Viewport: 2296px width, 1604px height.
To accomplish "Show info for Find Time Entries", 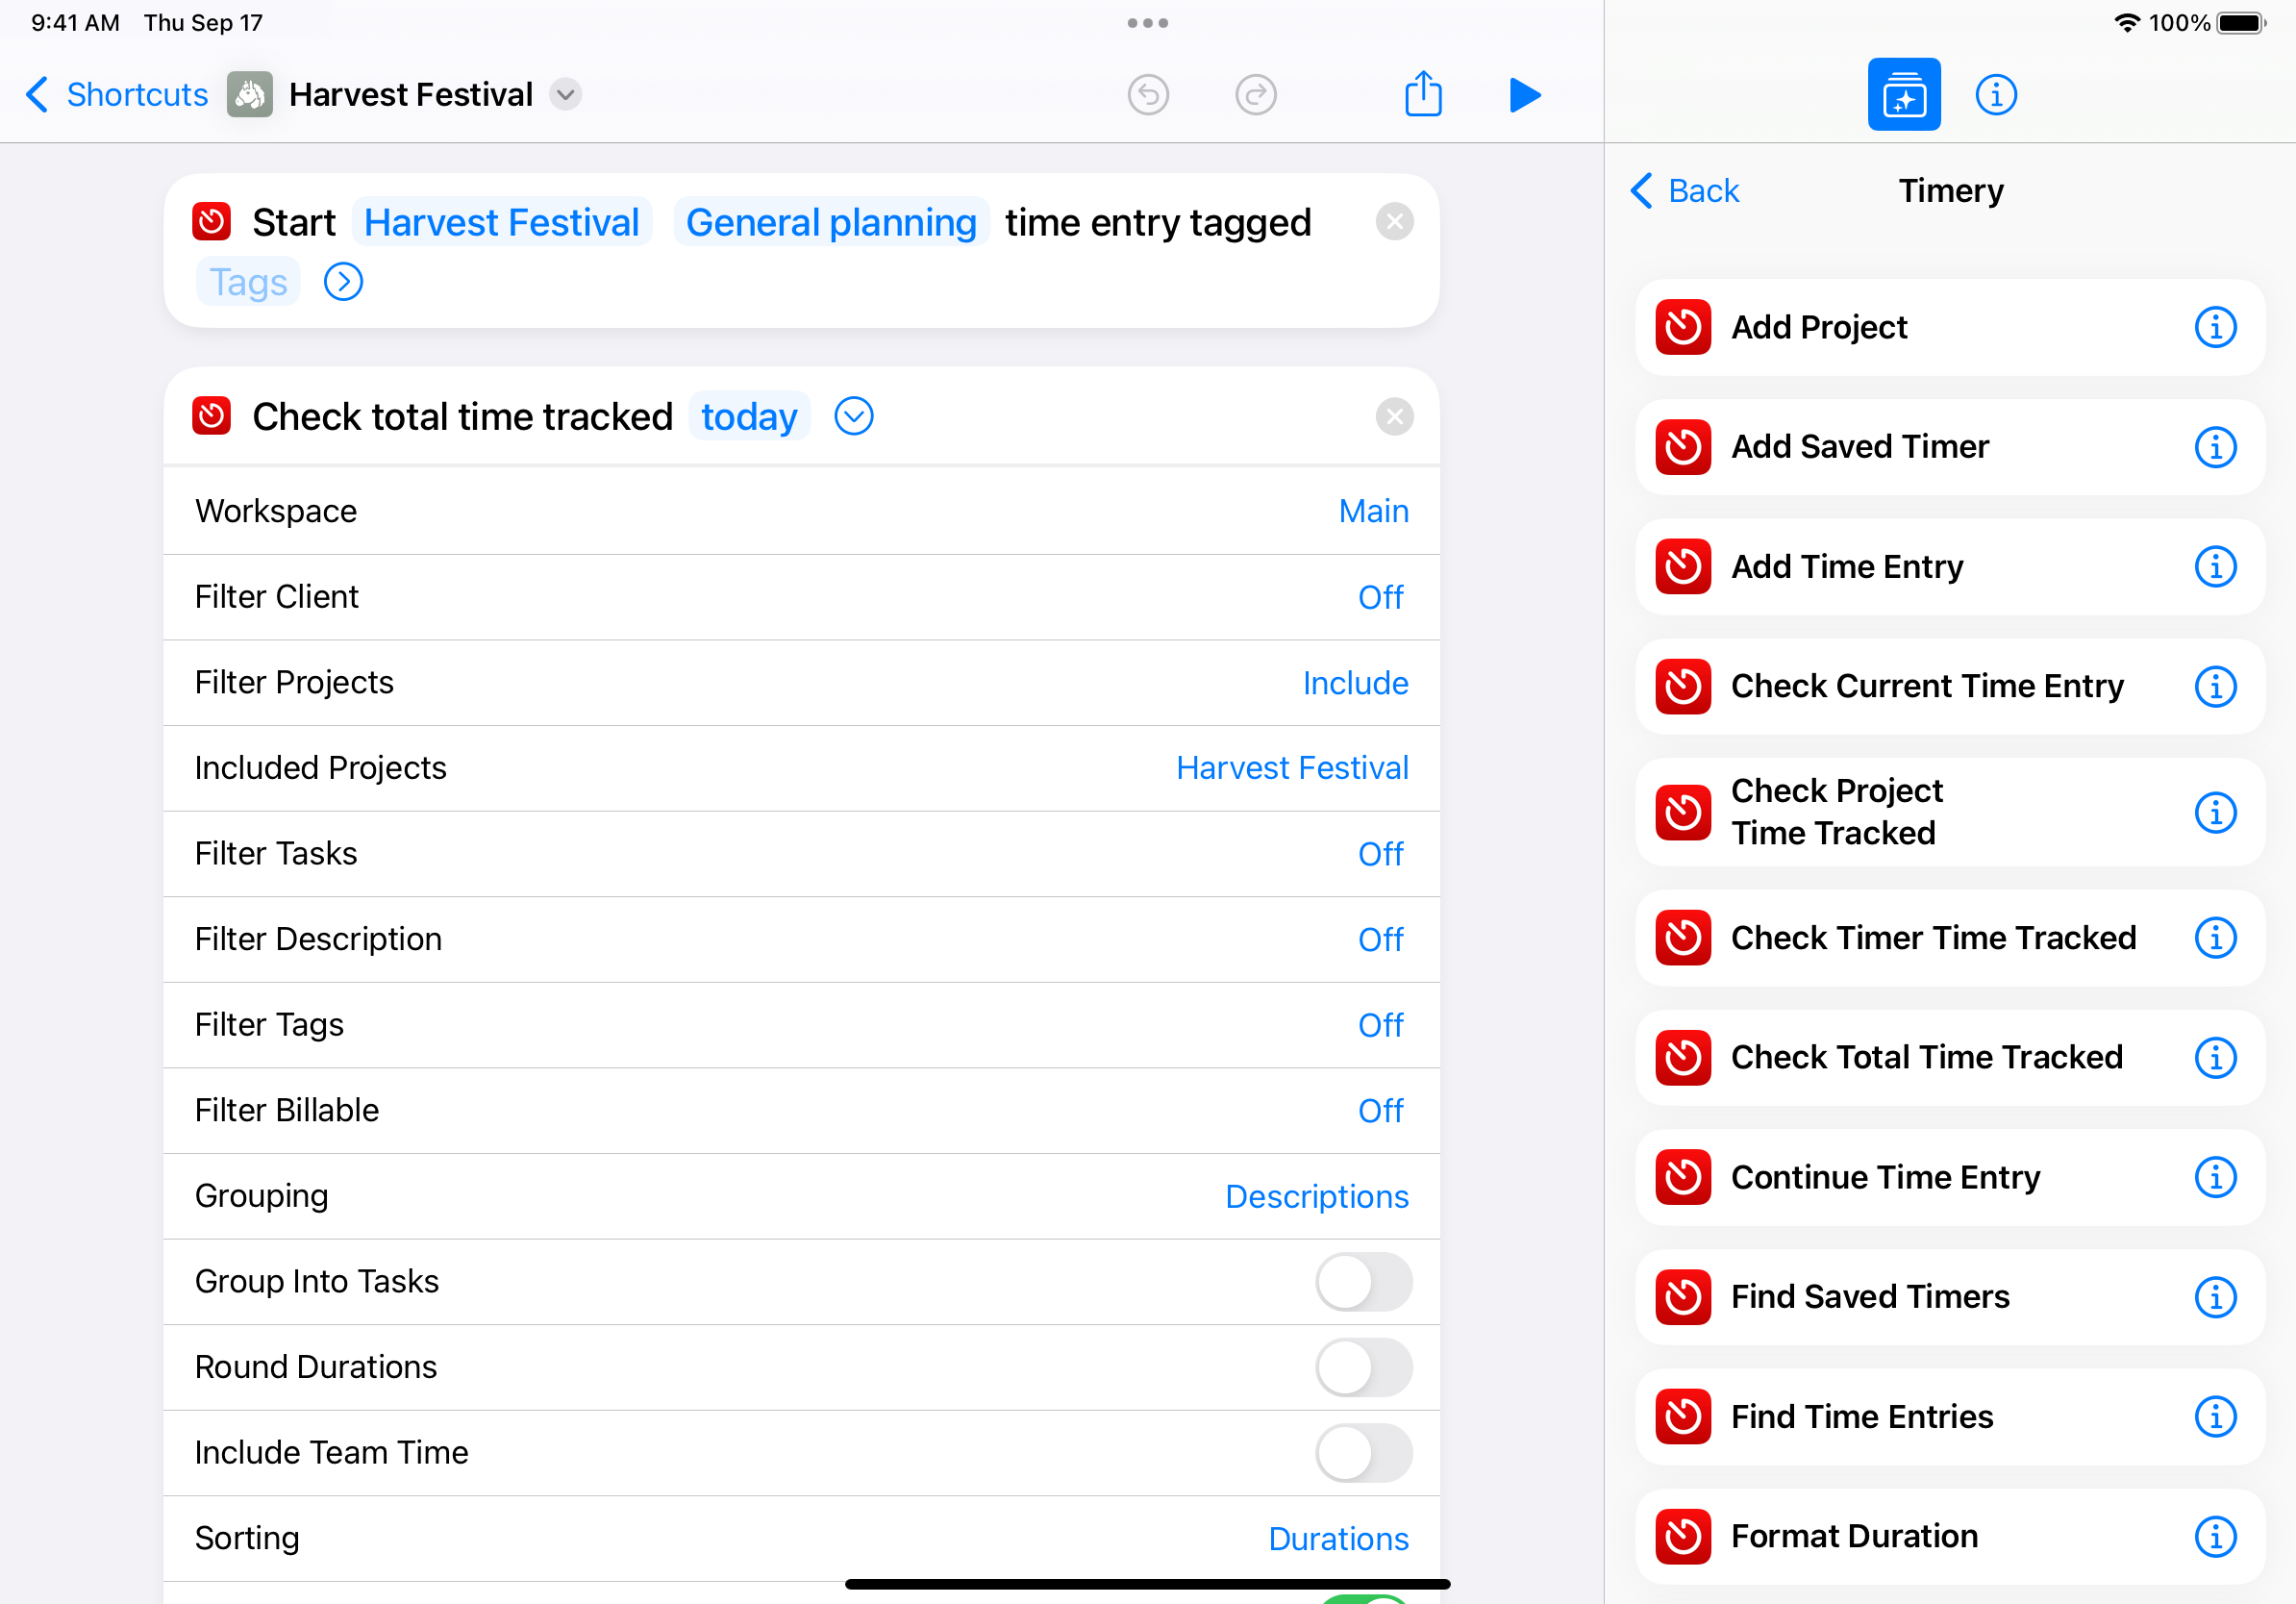I will [x=2215, y=1417].
